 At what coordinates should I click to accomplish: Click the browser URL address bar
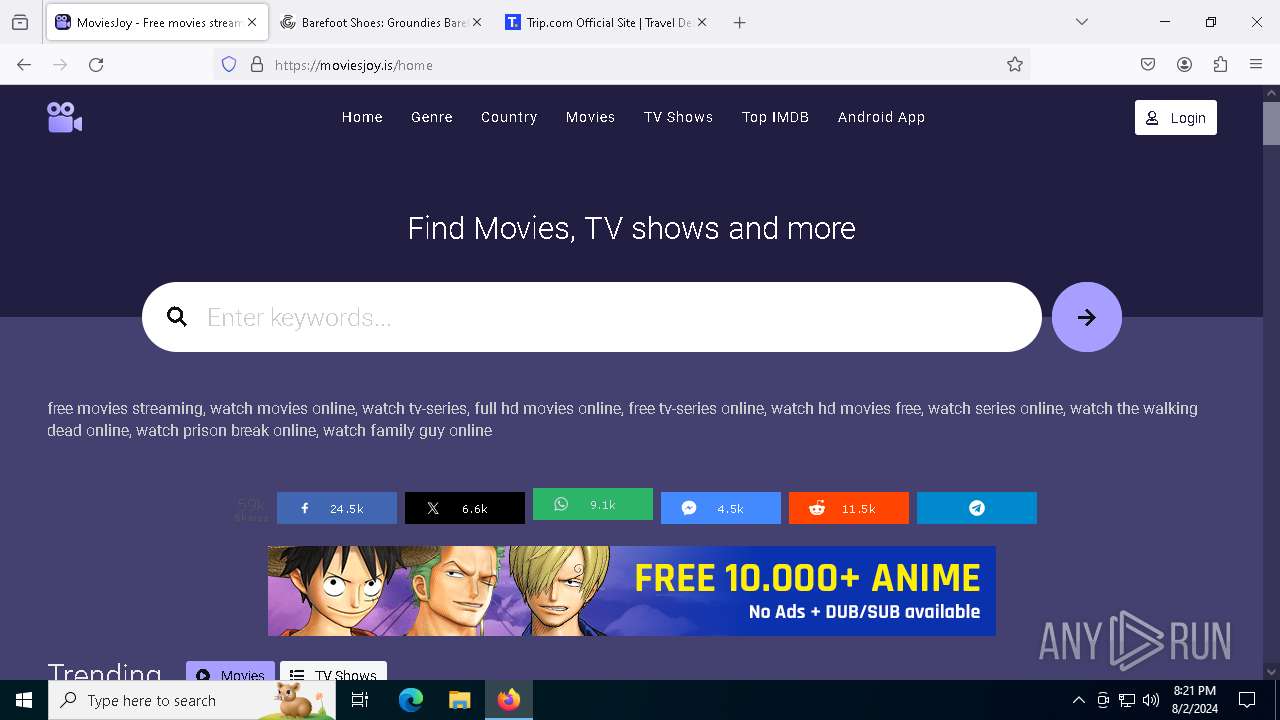click(x=620, y=65)
